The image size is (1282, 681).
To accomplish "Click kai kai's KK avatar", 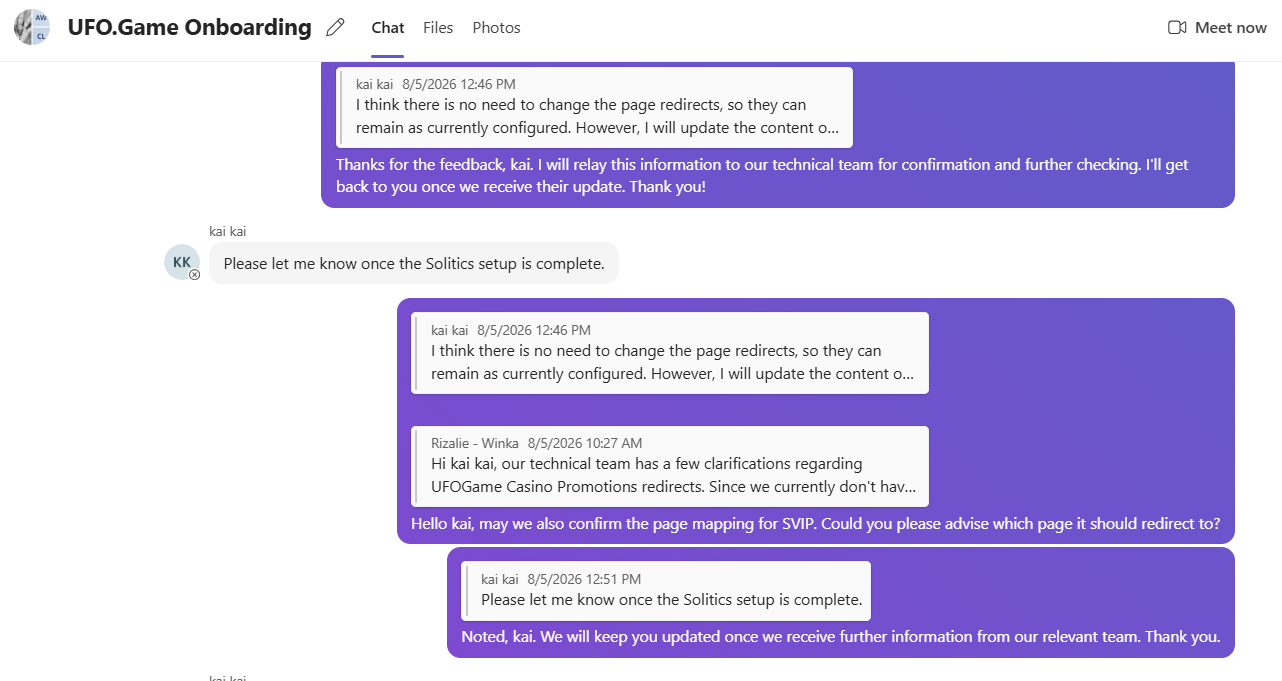I will coord(182,262).
